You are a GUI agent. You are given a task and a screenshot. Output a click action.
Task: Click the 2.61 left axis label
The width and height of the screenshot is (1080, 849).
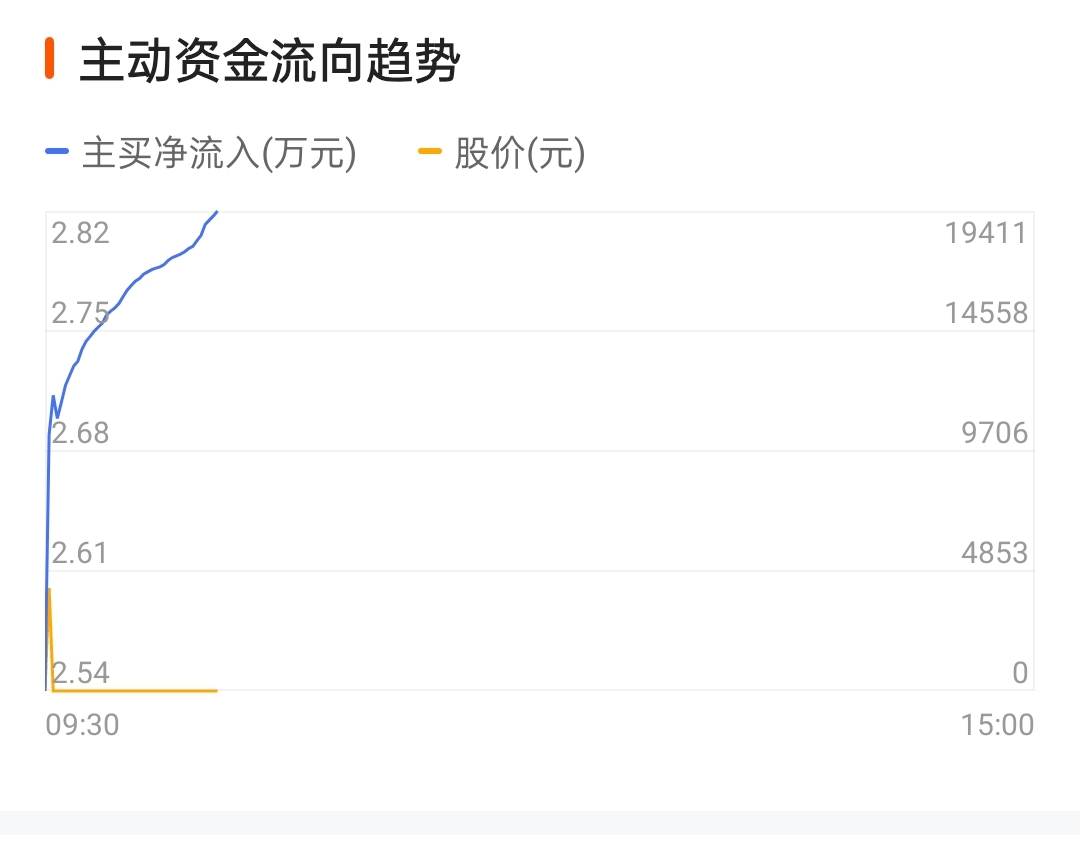(80, 553)
